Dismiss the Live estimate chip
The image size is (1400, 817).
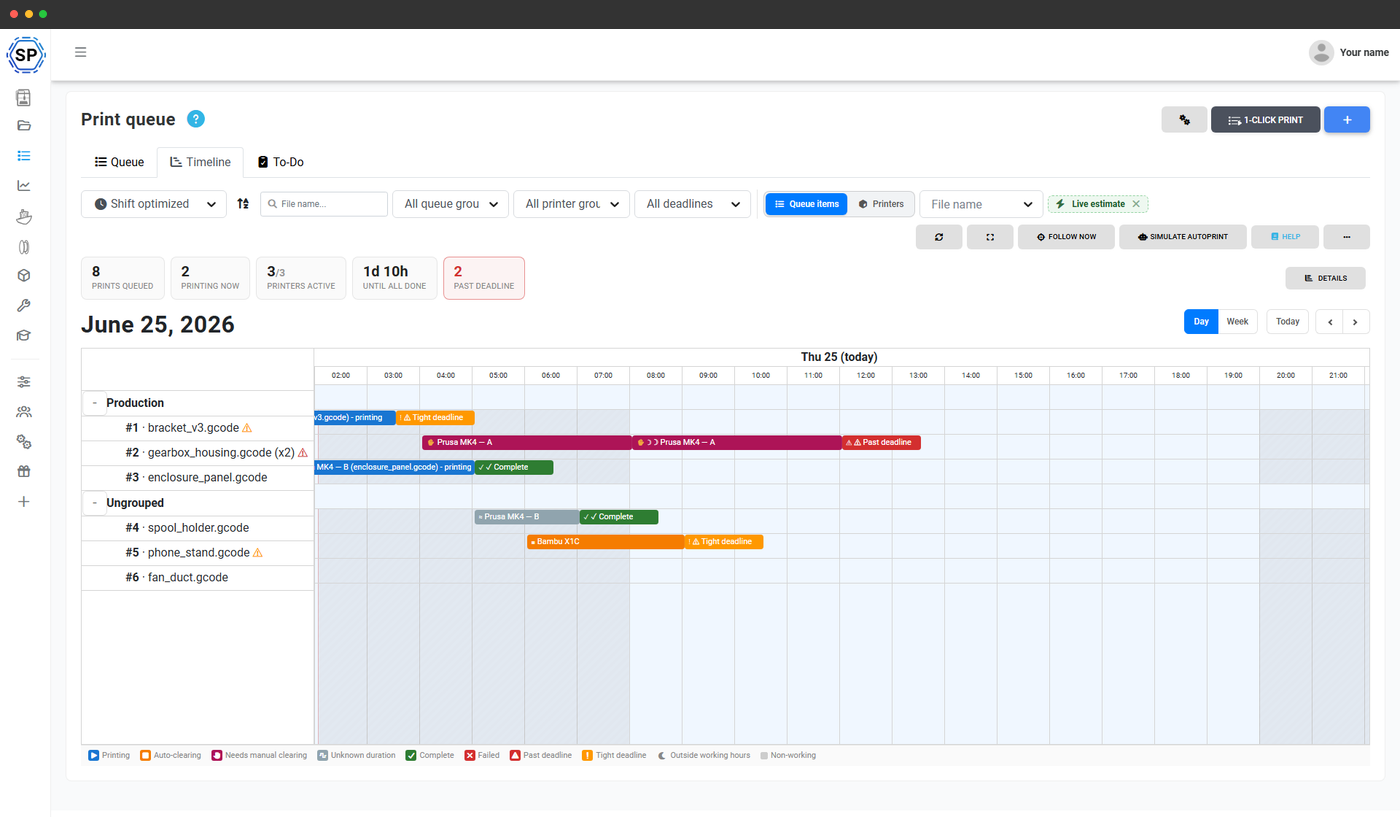coord(1136,204)
